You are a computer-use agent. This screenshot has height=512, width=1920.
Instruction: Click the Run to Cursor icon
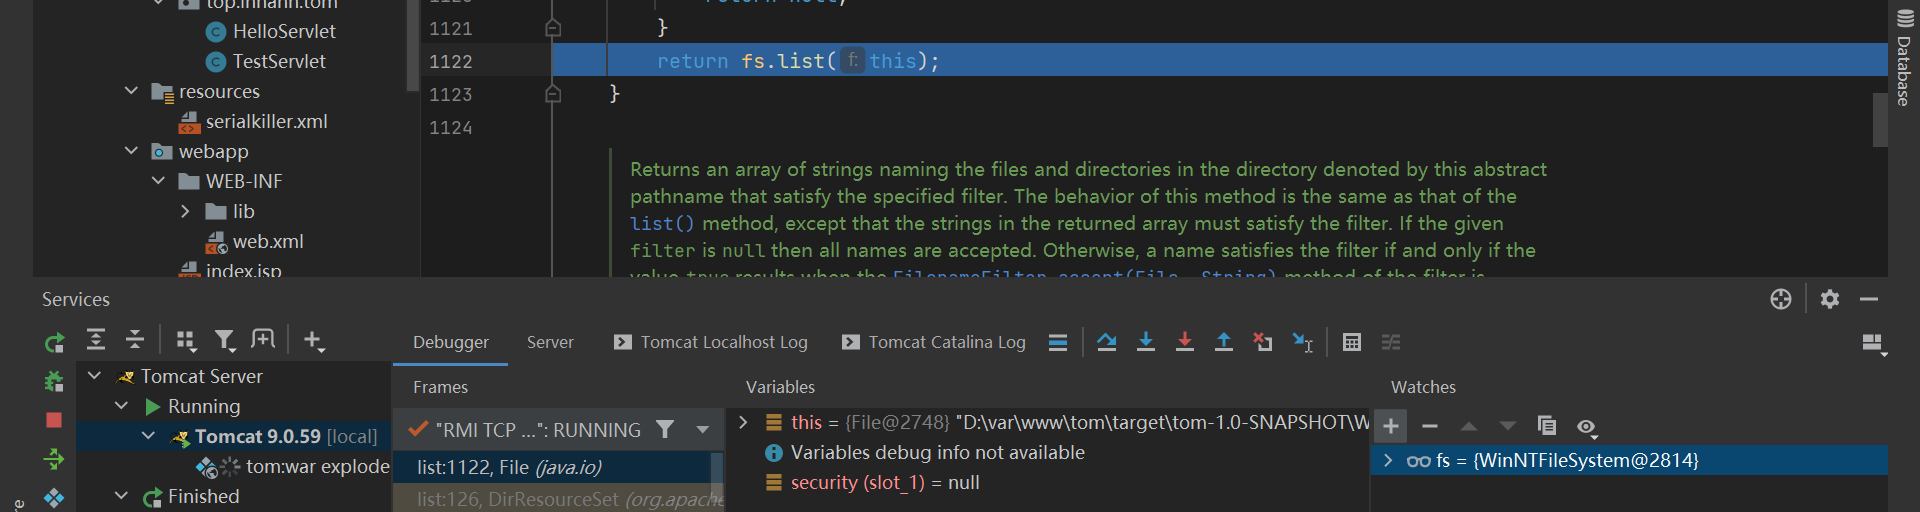1302,342
